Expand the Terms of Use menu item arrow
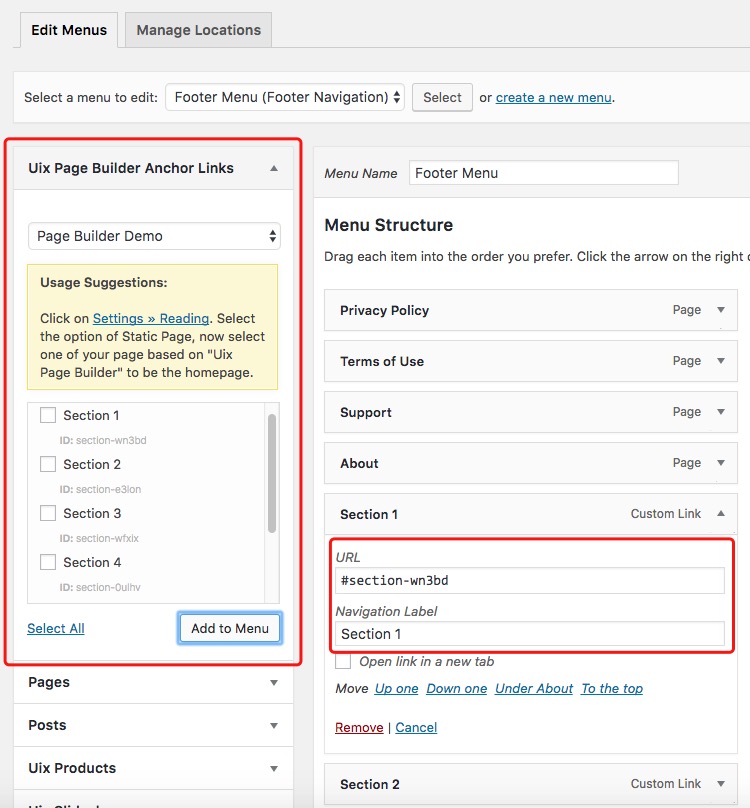This screenshot has height=808, width=750. click(x=721, y=361)
